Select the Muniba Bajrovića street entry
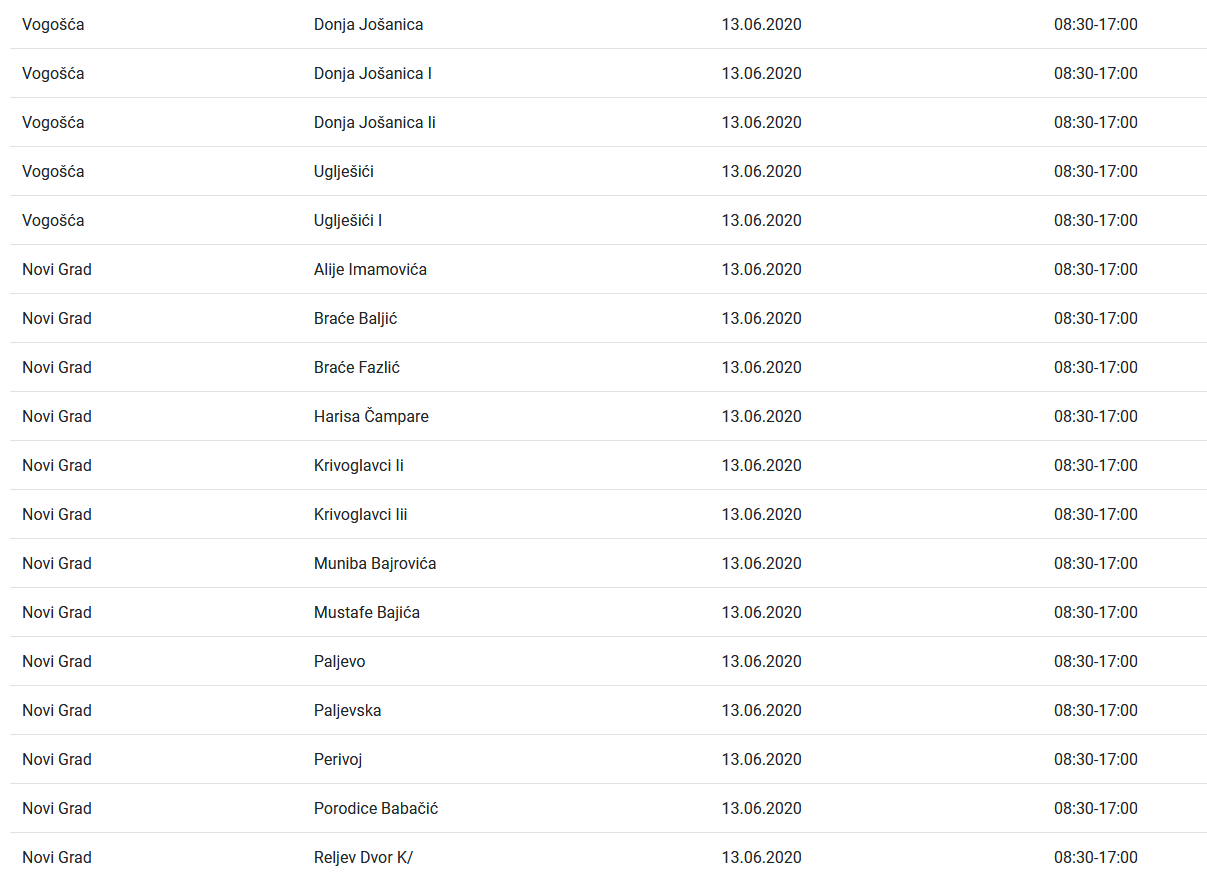The height and width of the screenshot is (878, 1207). [375, 564]
